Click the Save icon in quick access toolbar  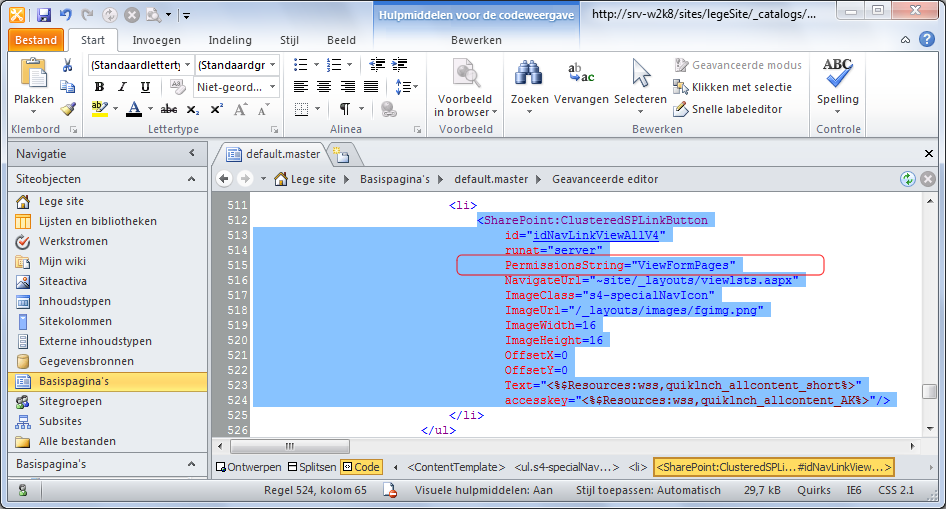point(43,14)
